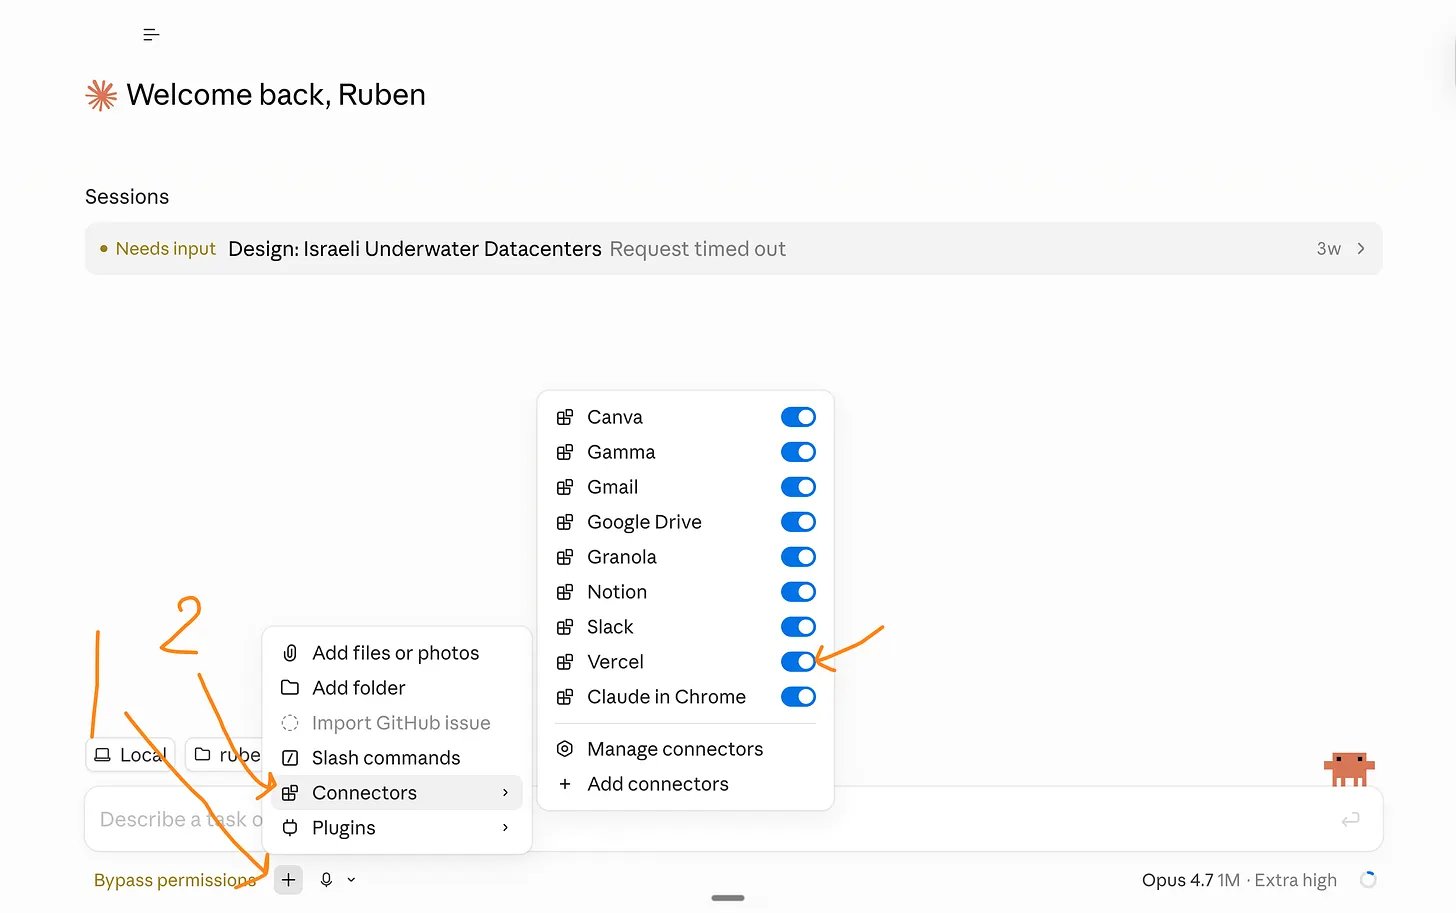
Task: Select Import GitHub issue
Action: click(x=396, y=723)
